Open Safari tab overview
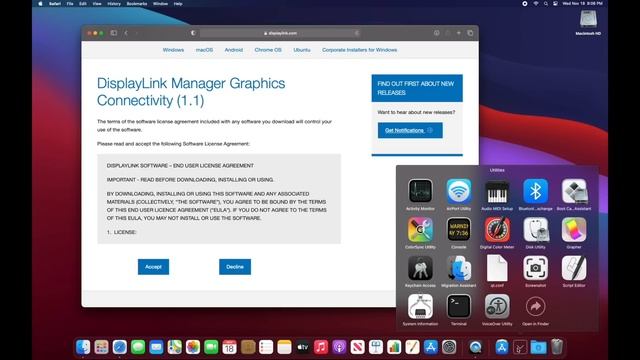 [470, 33]
